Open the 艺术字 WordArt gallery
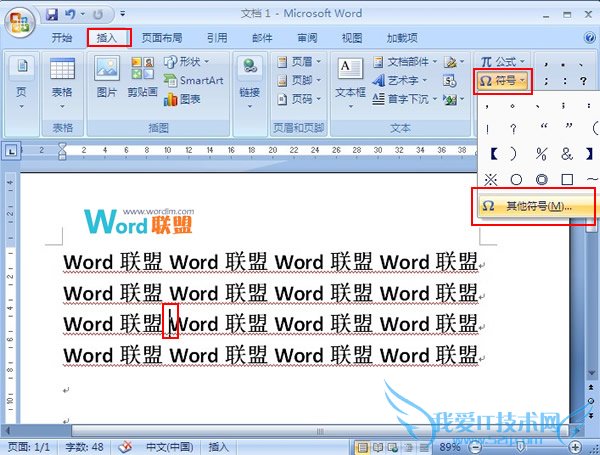The height and width of the screenshot is (455, 600). tap(400, 80)
